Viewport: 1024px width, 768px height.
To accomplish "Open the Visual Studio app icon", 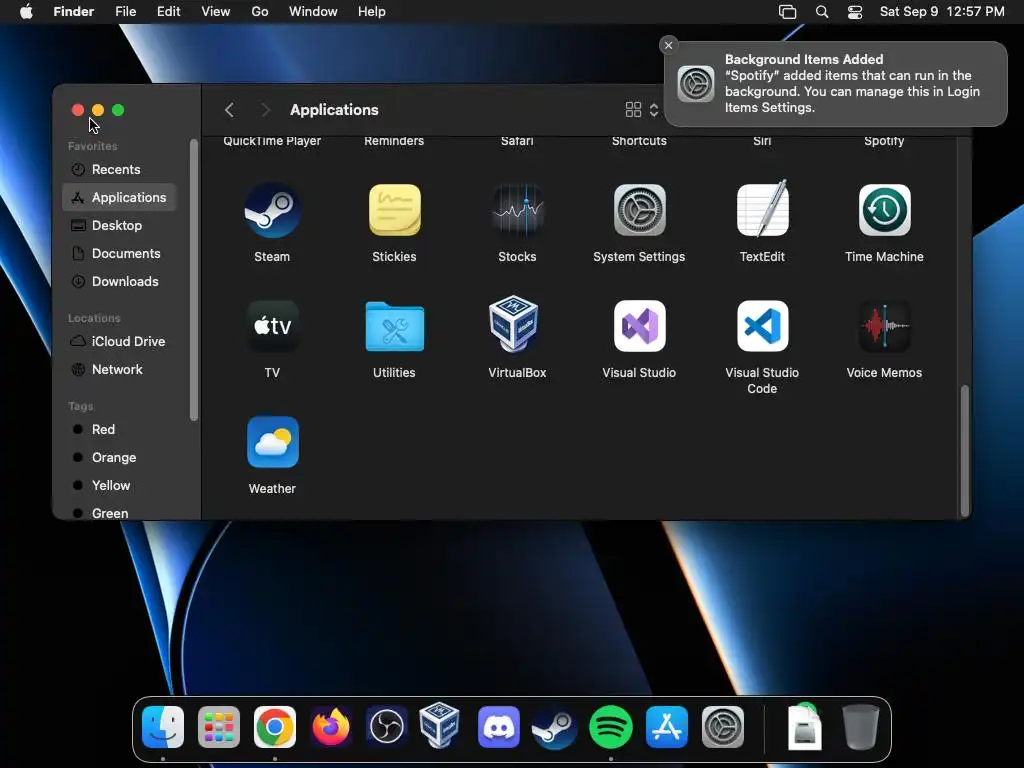I will [639, 326].
